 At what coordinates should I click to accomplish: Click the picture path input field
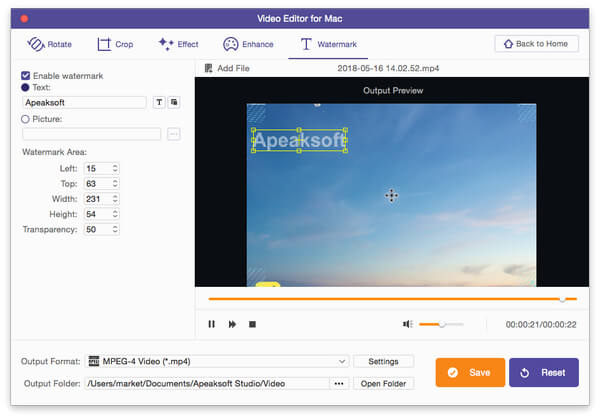click(91, 134)
